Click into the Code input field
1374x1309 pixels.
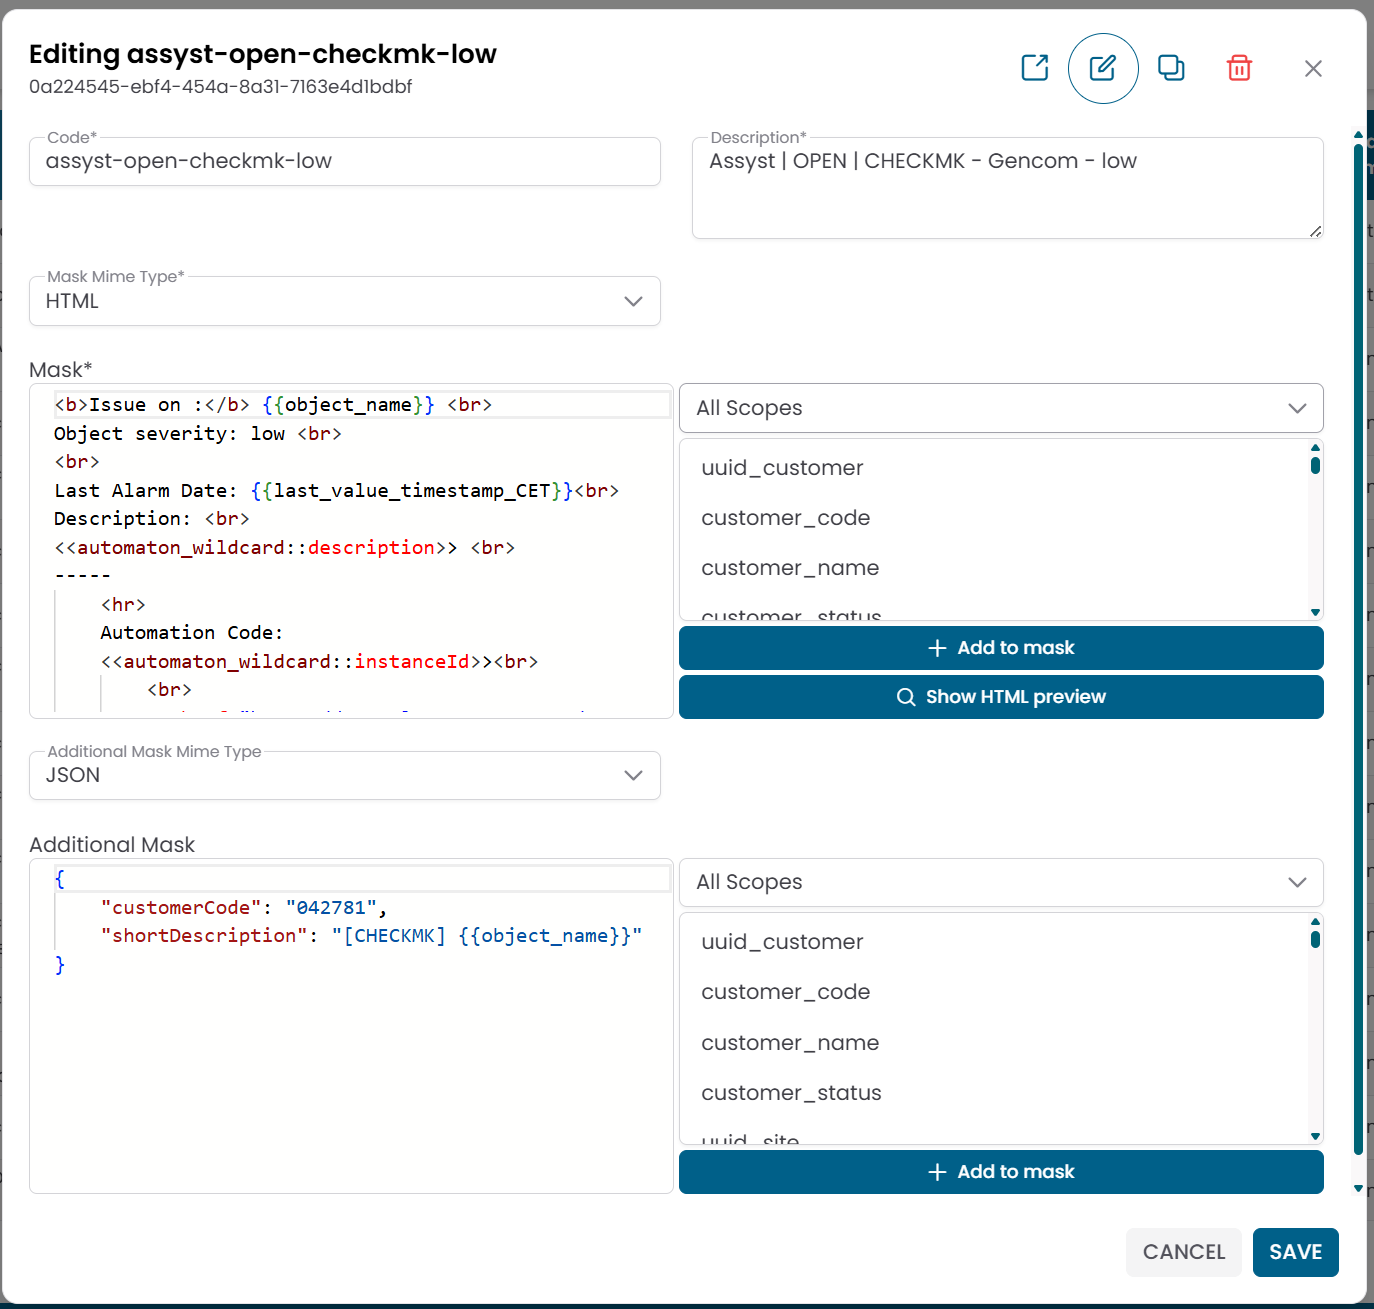pos(344,162)
